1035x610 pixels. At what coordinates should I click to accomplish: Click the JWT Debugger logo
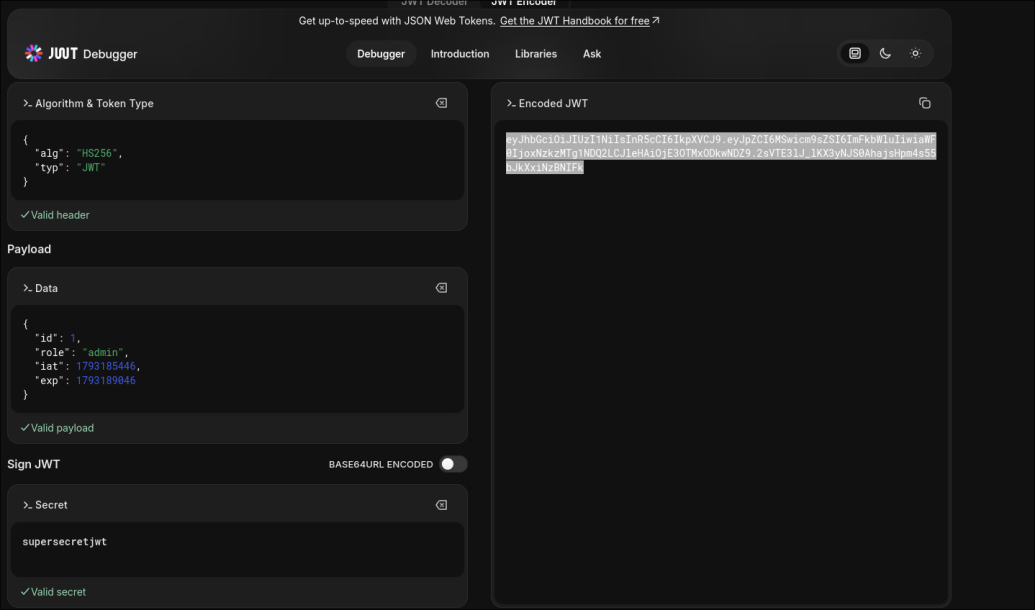pos(81,53)
